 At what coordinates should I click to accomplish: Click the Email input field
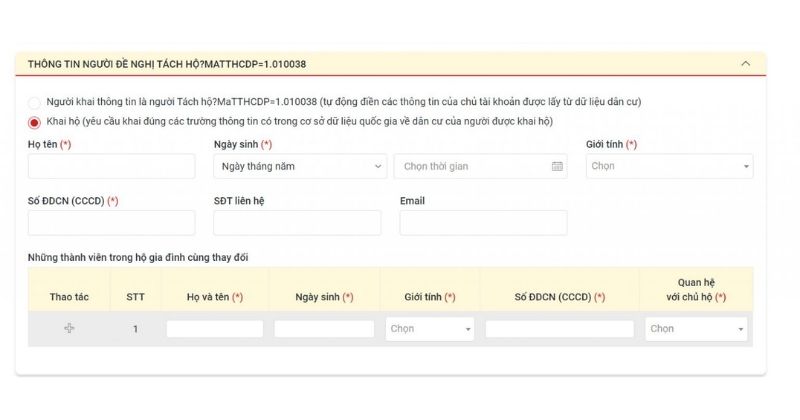point(483,222)
